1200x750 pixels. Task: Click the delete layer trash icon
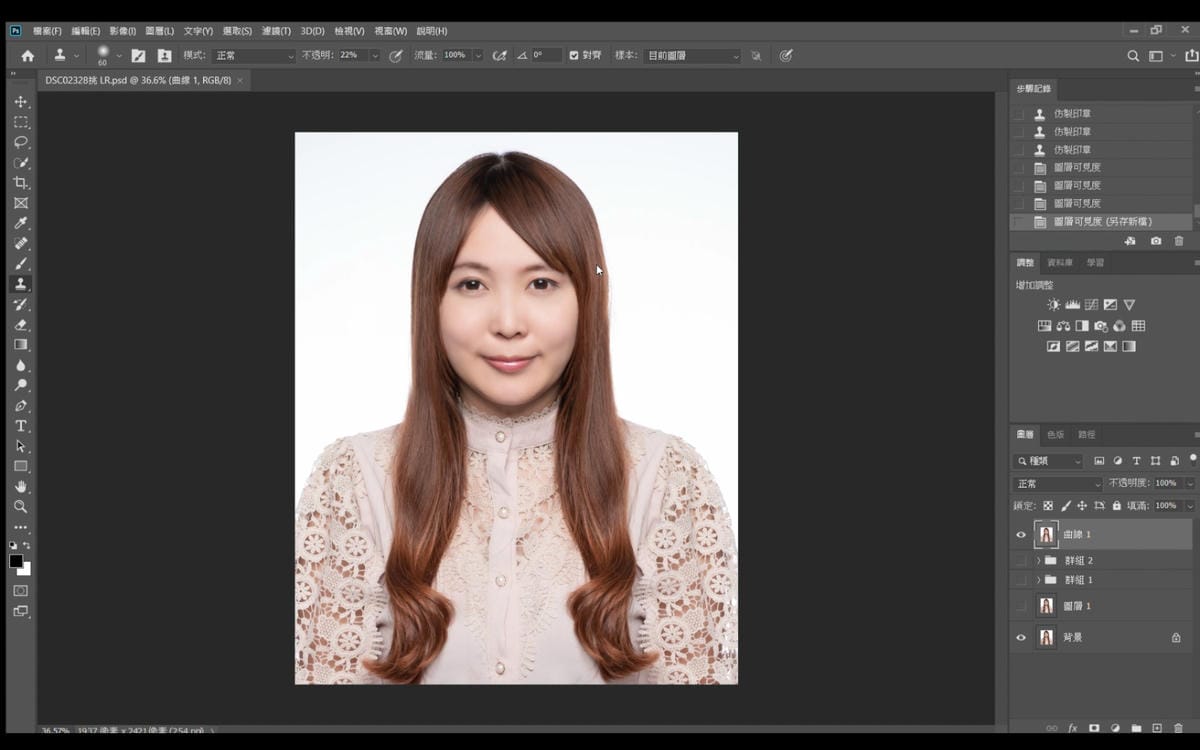(1178, 728)
